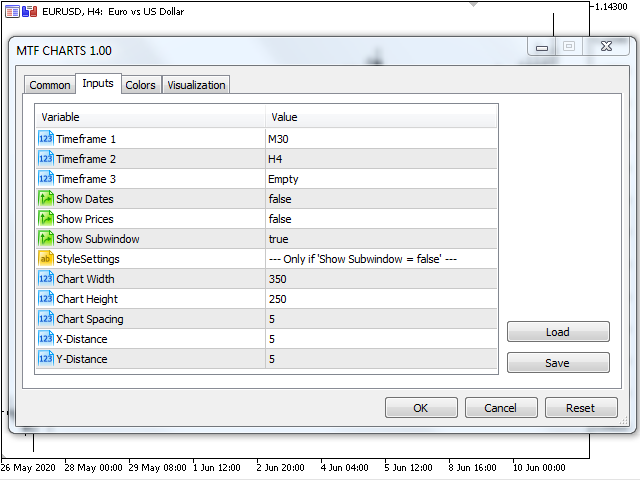
Task: Click the Chart Width variable name
Action: tap(85, 279)
